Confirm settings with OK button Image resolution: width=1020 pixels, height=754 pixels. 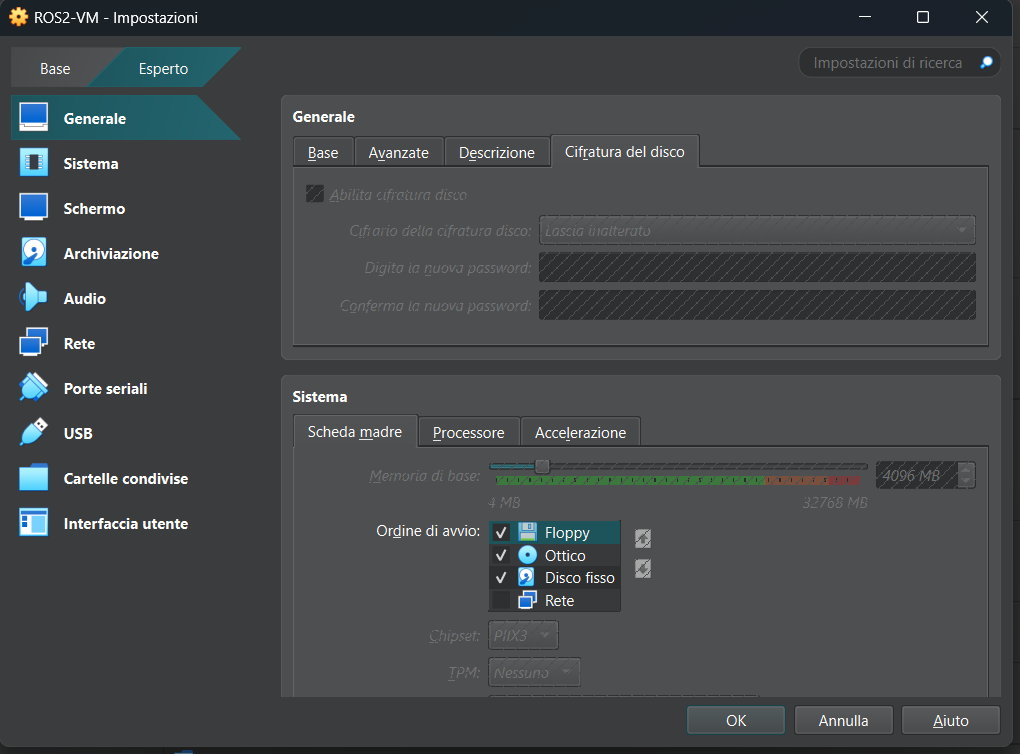coord(736,720)
